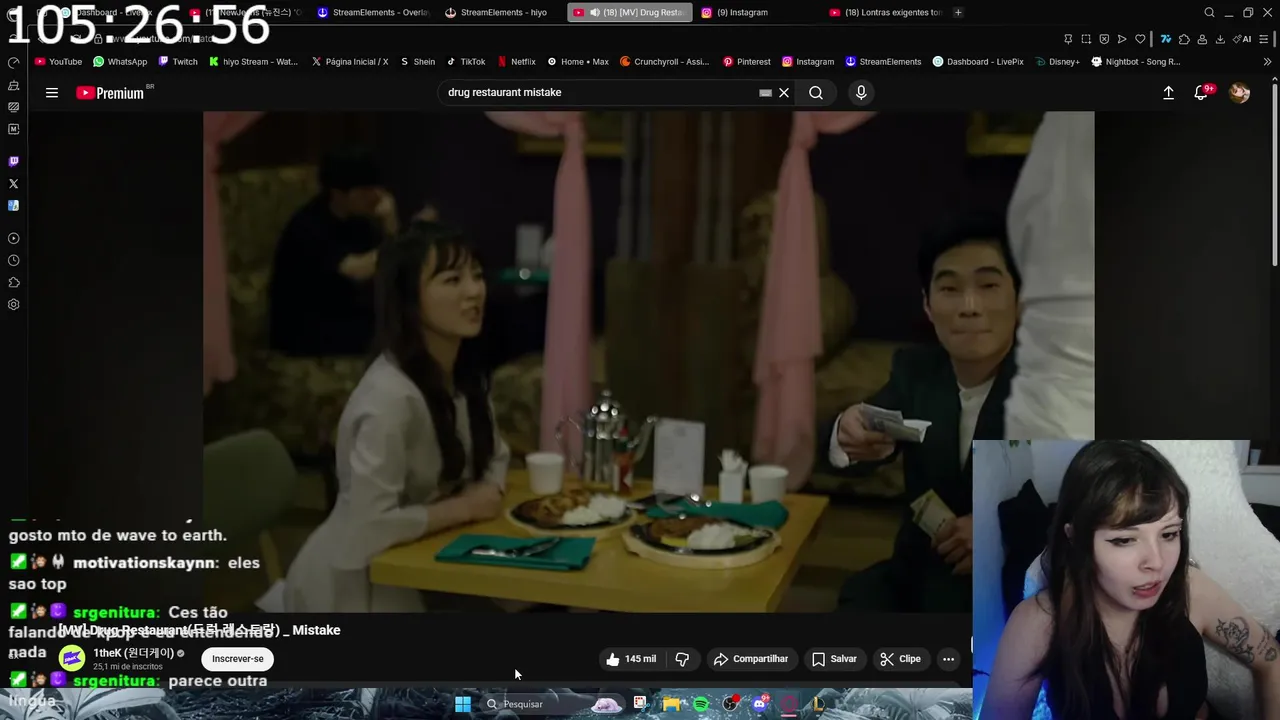Open 1theK channel avatar
Image resolution: width=1280 pixels, height=720 pixels.
click(72, 658)
